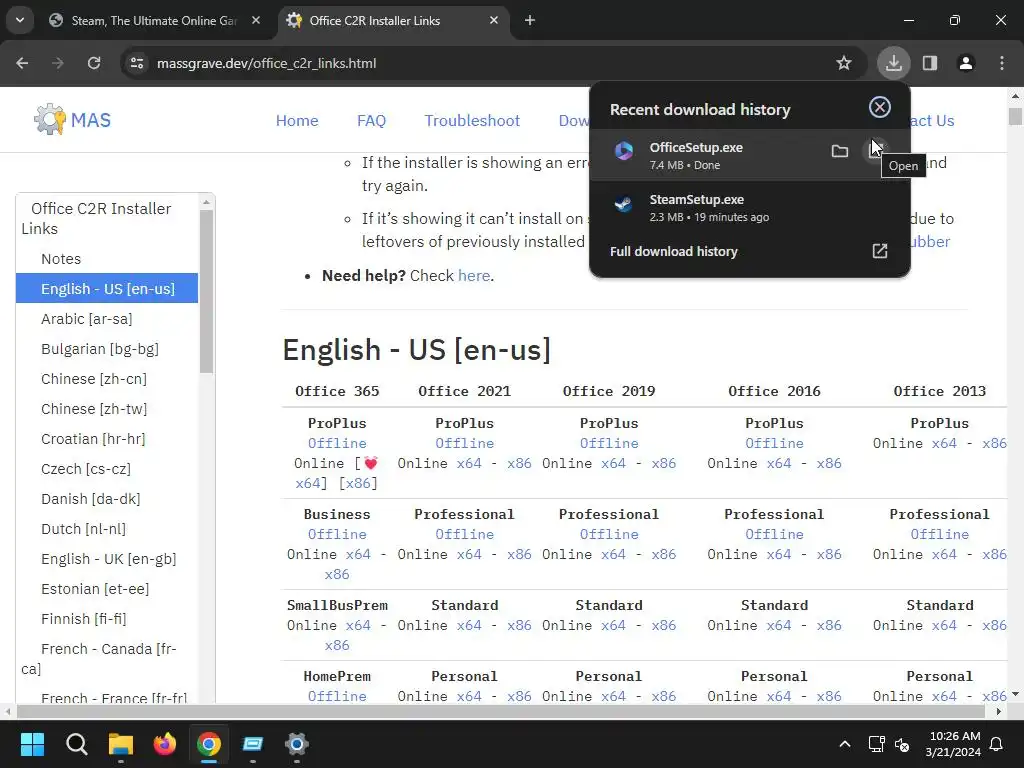1024x768 pixels.
Task: Close the Office C2R Installer Links tab
Action: [x=494, y=20]
